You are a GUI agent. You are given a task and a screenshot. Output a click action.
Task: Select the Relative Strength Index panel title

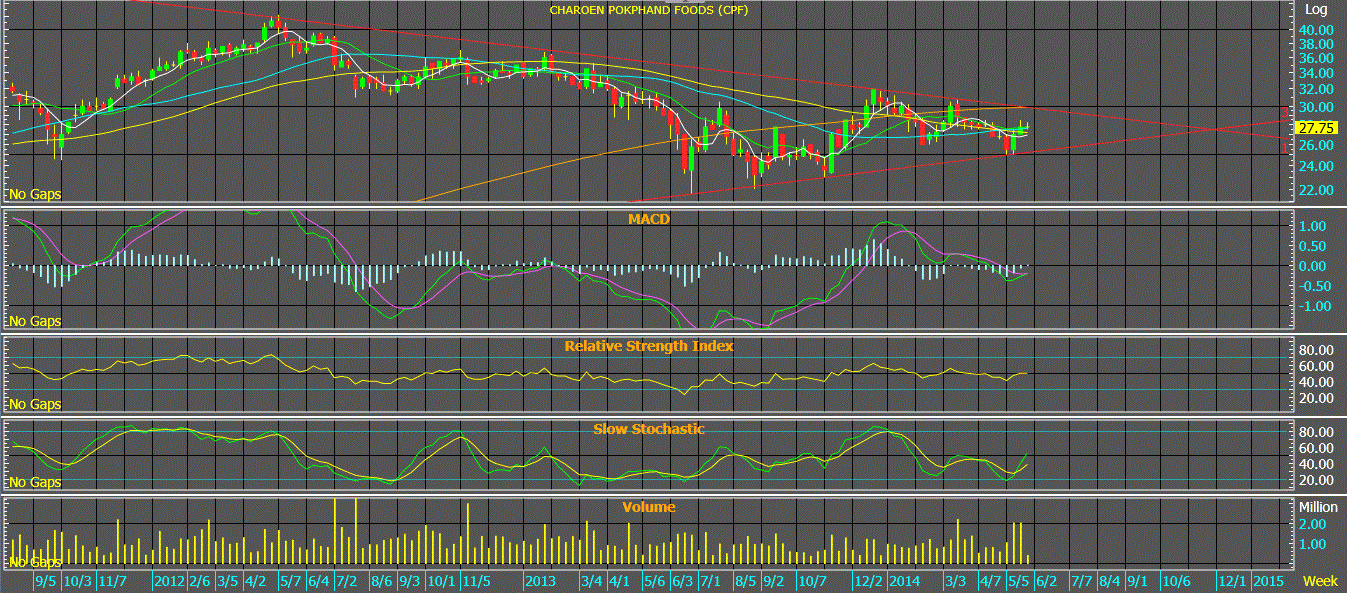648,346
